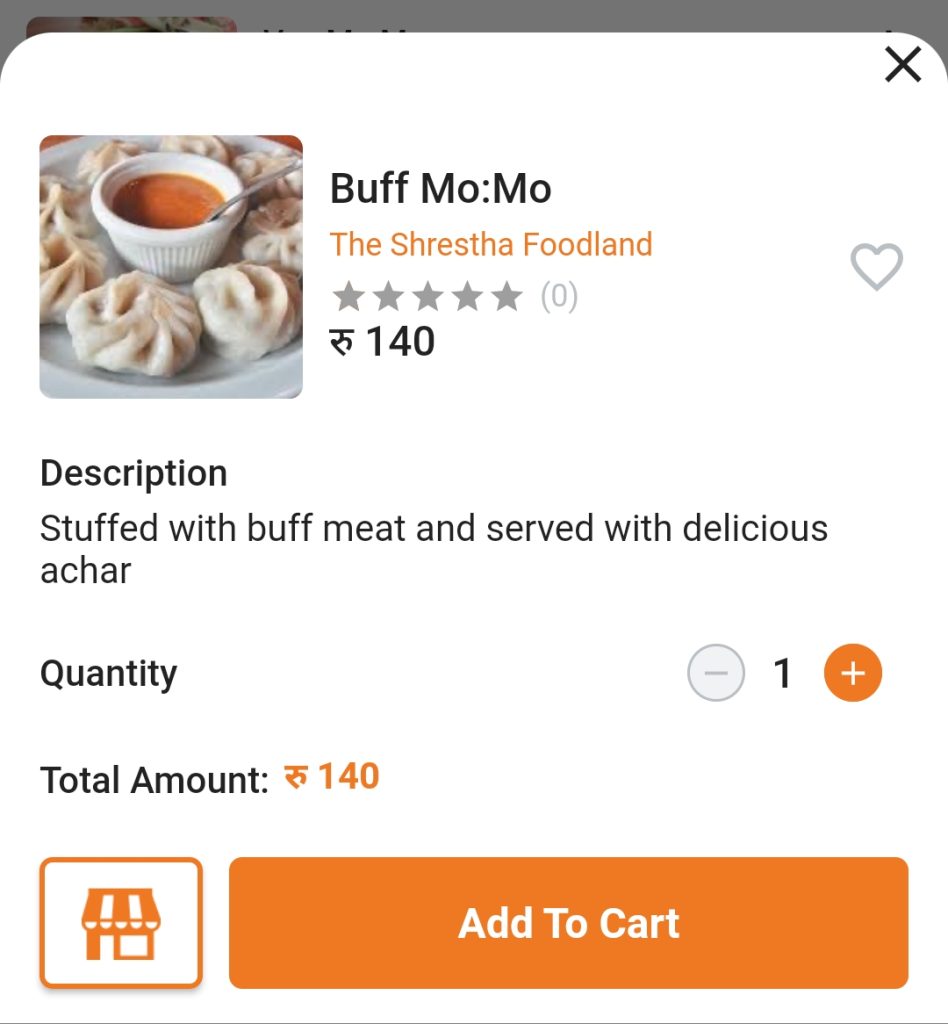948x1024 pixels.
Task: Tap the five-star rating row
Action: click(x=428, y=296)
